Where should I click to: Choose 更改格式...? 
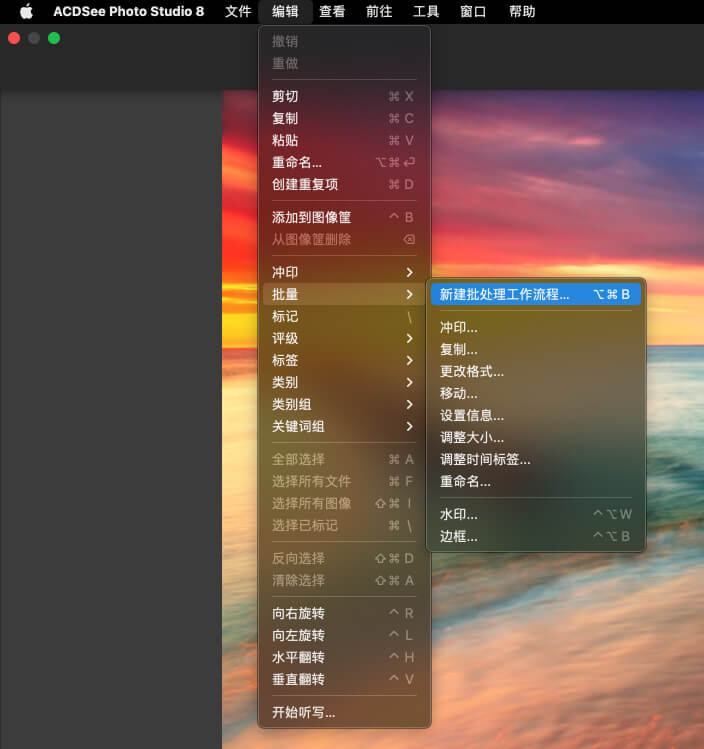point(535,371)
